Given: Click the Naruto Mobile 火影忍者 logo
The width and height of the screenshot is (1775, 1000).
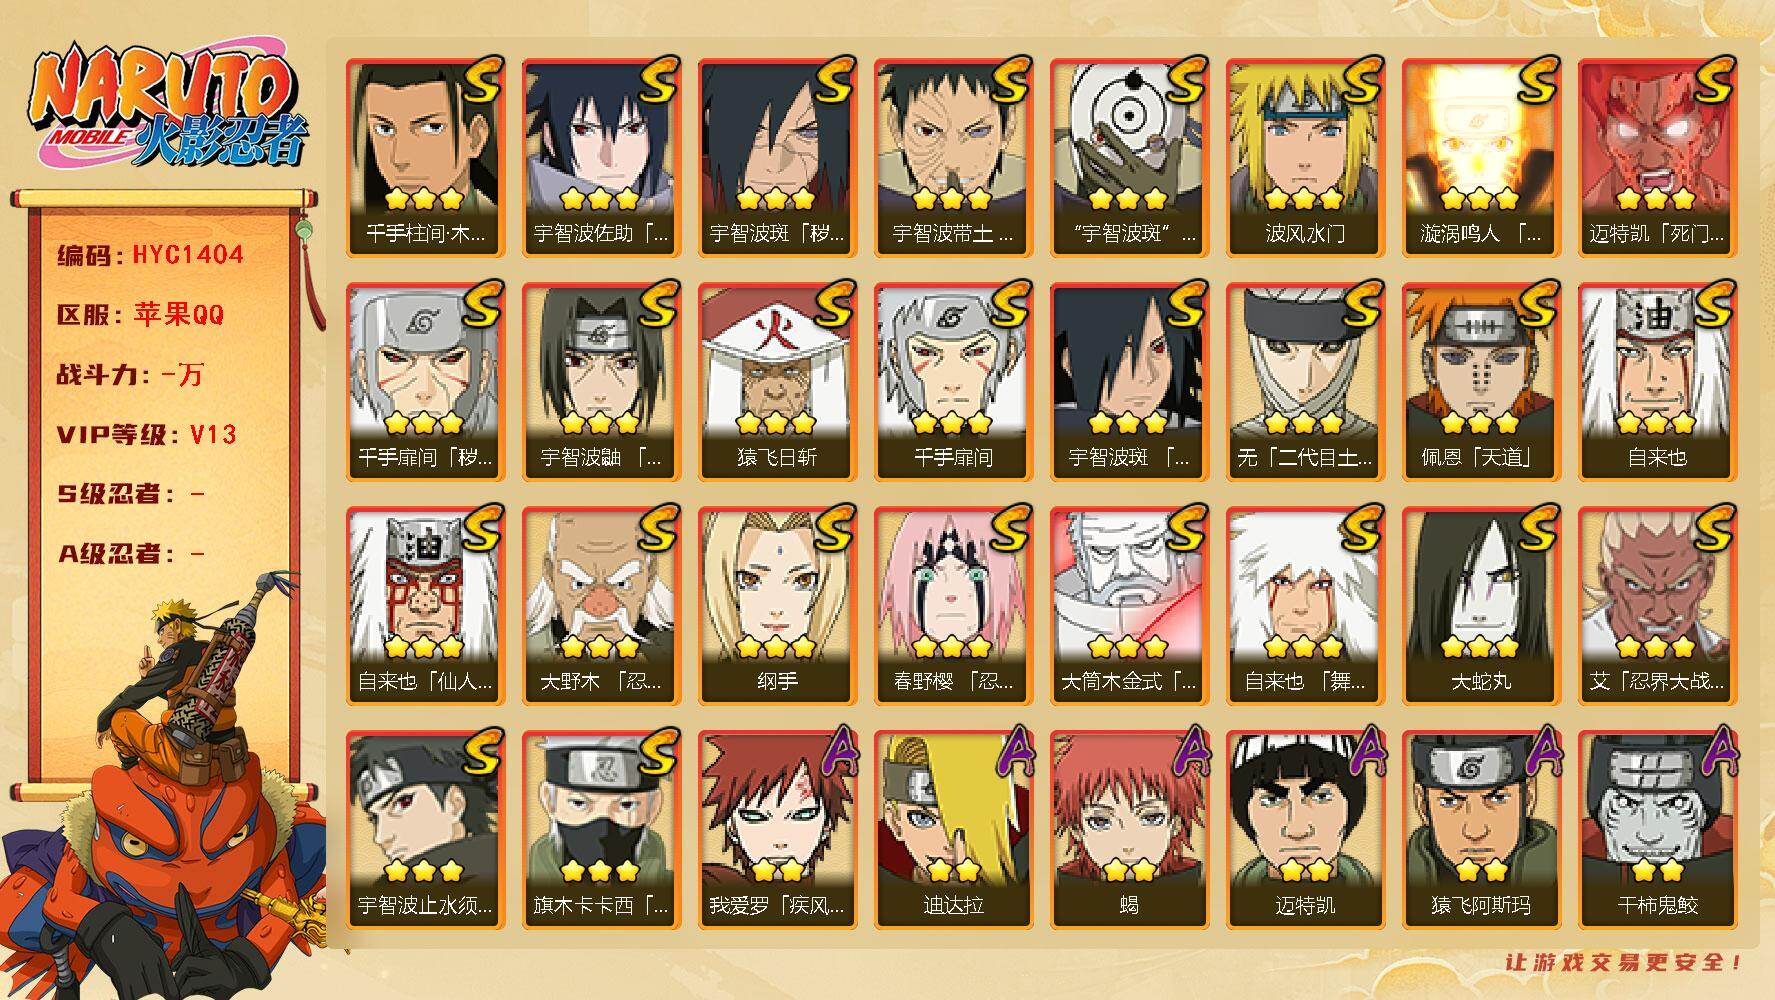Looking at the screenshot, I should (168, 108).
